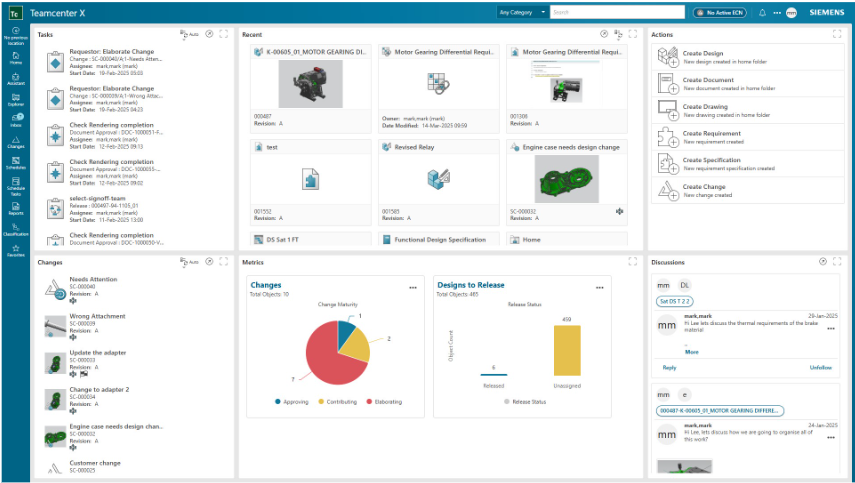Click the No Active ECN button

pyautogui.click(x=719, y=13)
